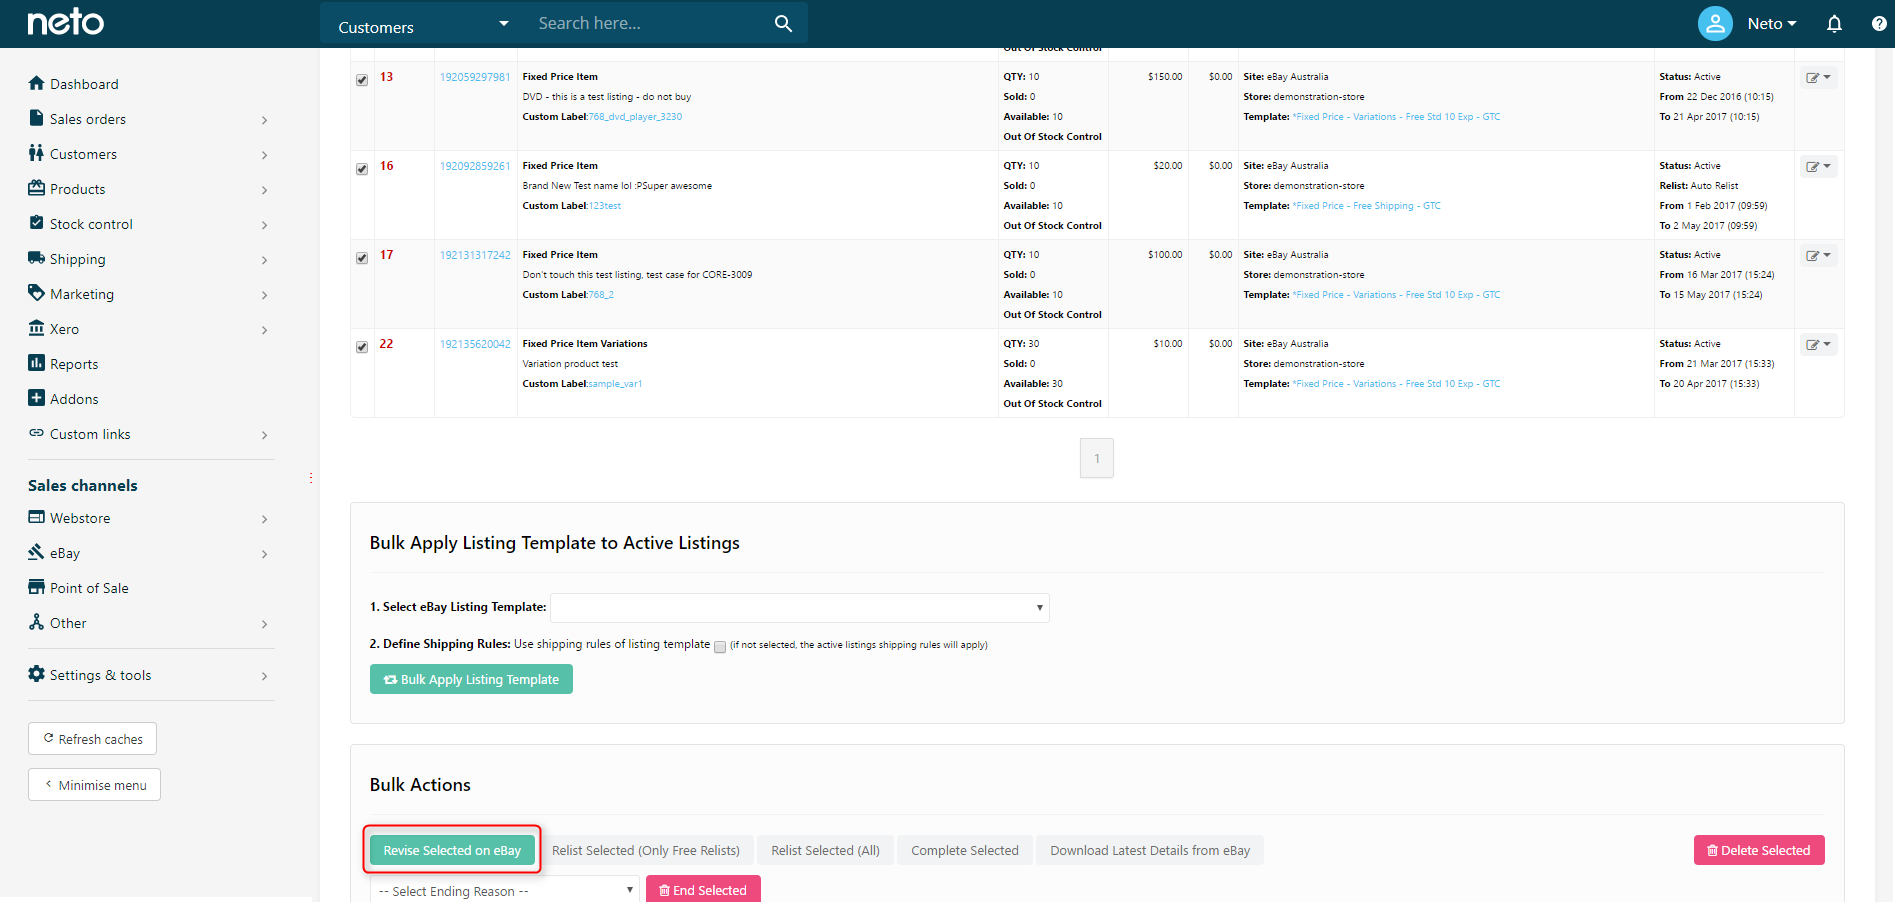1895x902 pixels.
Task: Open edit action icon for listing 13
Action: click(1817, 78)
